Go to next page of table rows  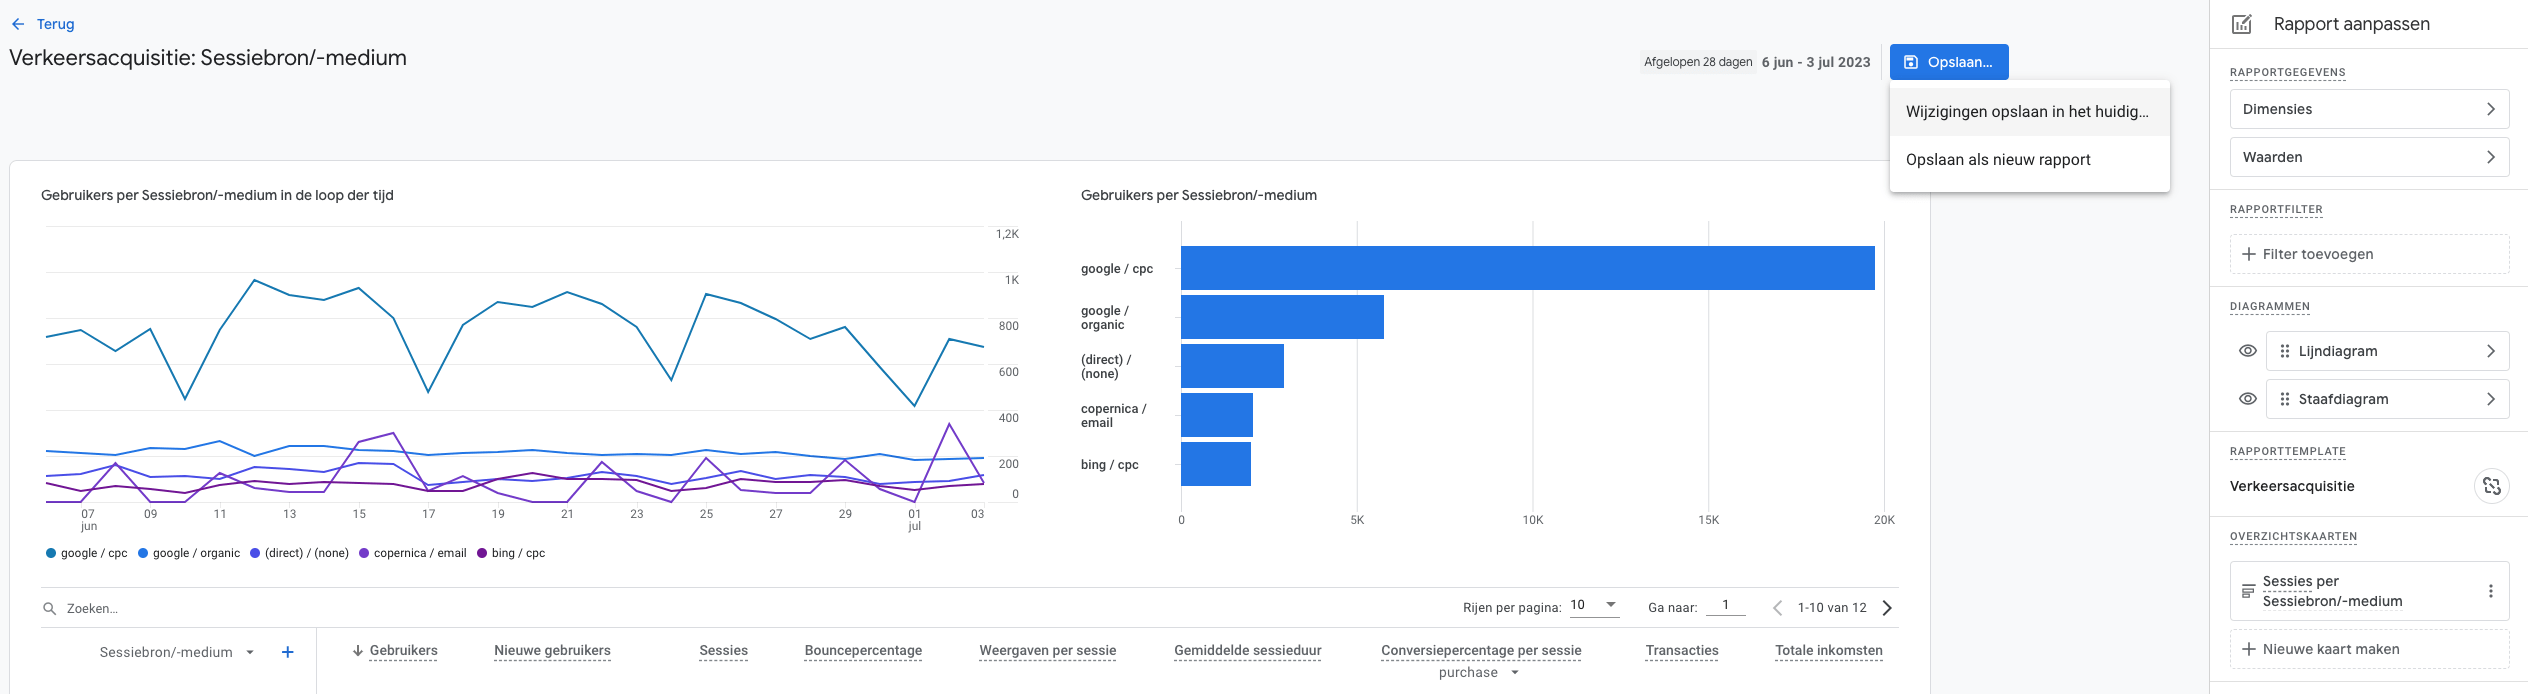click(x=1887, y=608)
